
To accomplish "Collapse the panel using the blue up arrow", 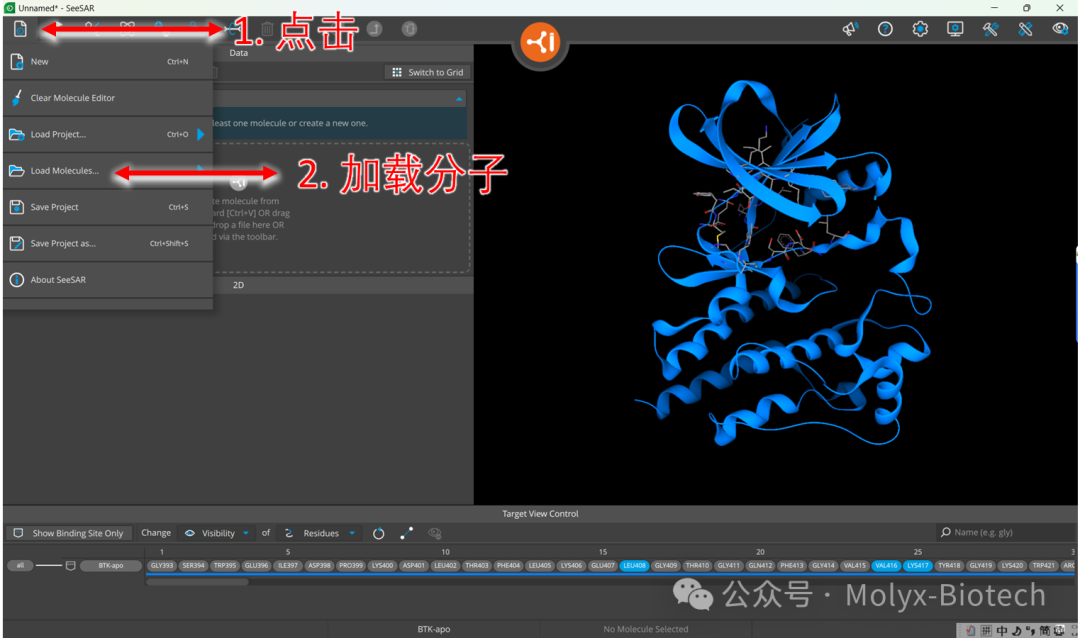I will pyautogui.click(x=459, y=99).
